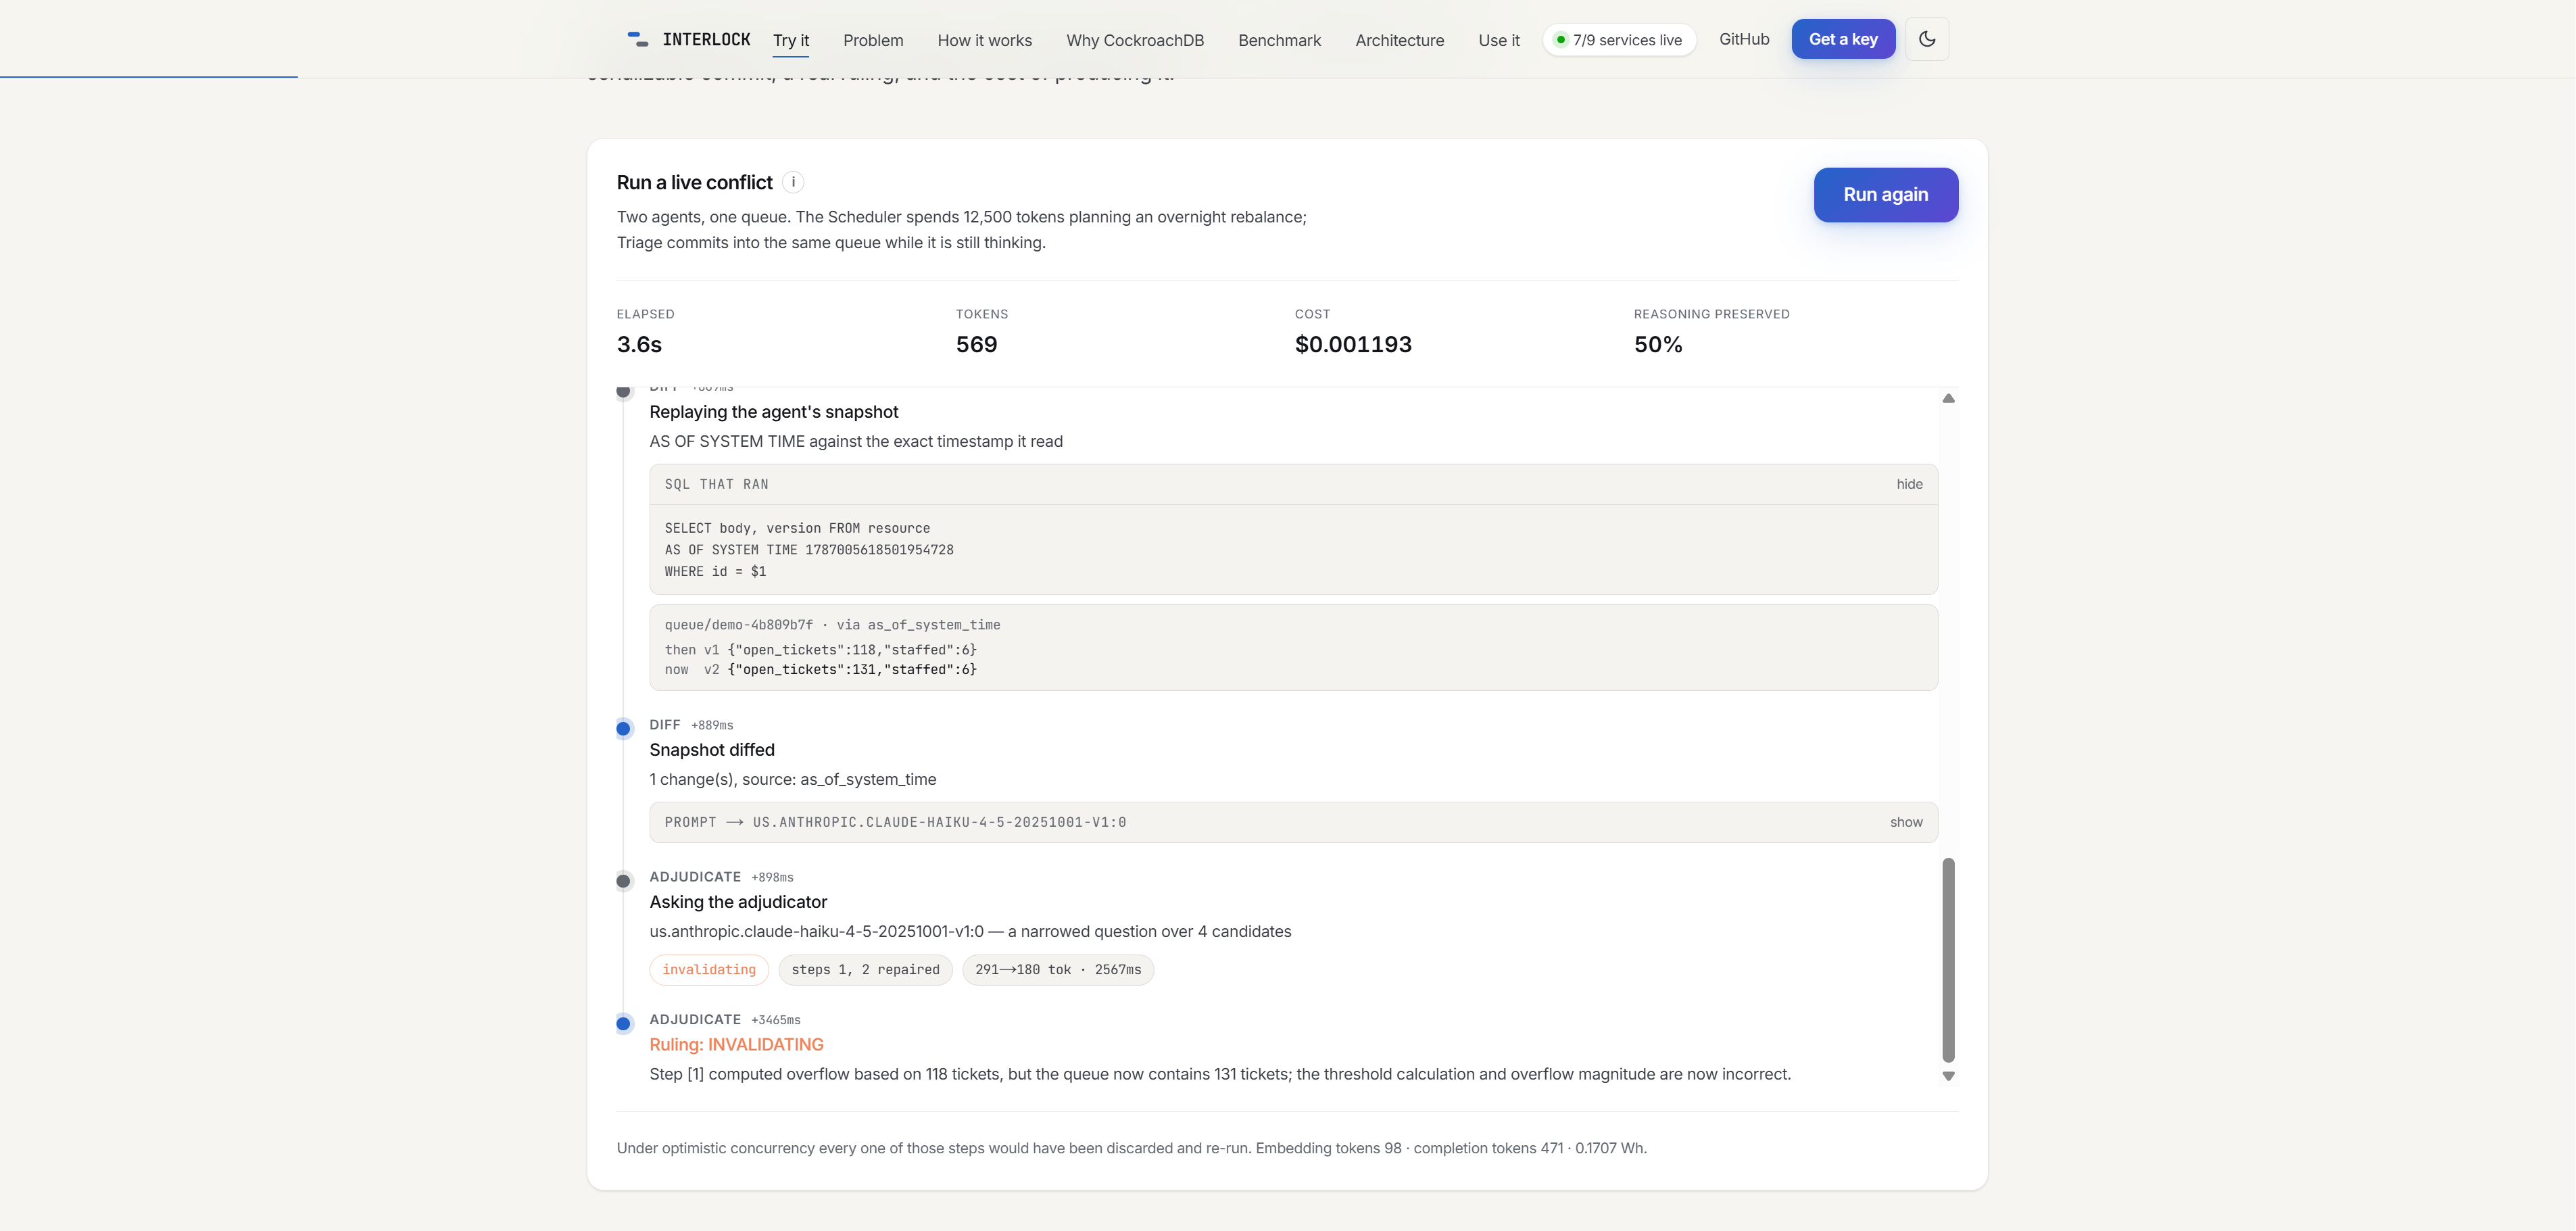Screen dimensions: 2576x1231
Task: Open the info icon beside Run a live conflict
Action: pyautogui.click(x=793, y=182)
